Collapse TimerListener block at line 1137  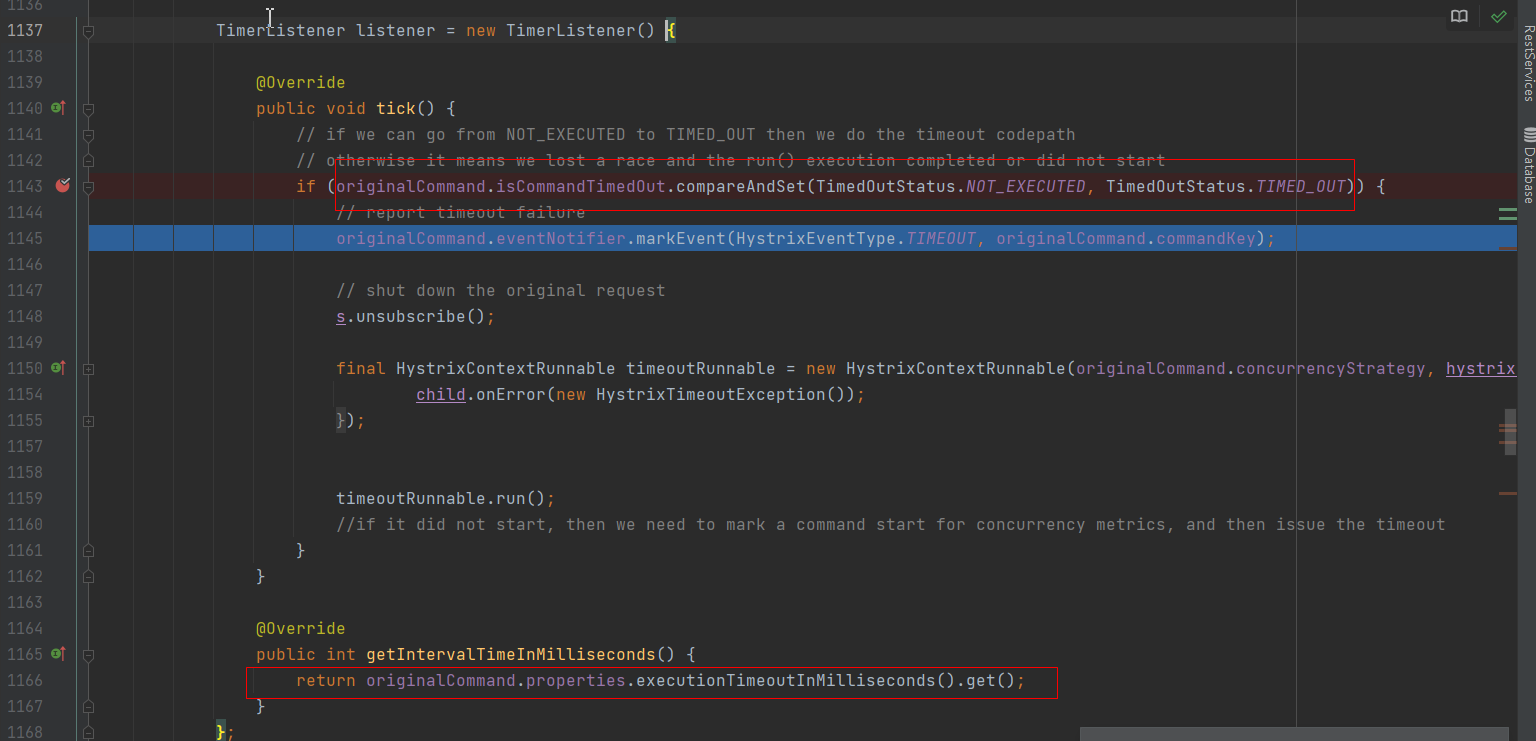(x=88, y=31)
